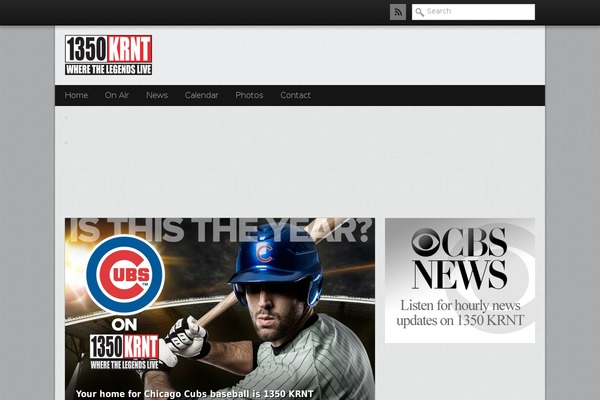Click the Cubs caption "Your home for Chicago Cubs baseball"
This screenshot has width=600, height=400.
pos(163,394)
